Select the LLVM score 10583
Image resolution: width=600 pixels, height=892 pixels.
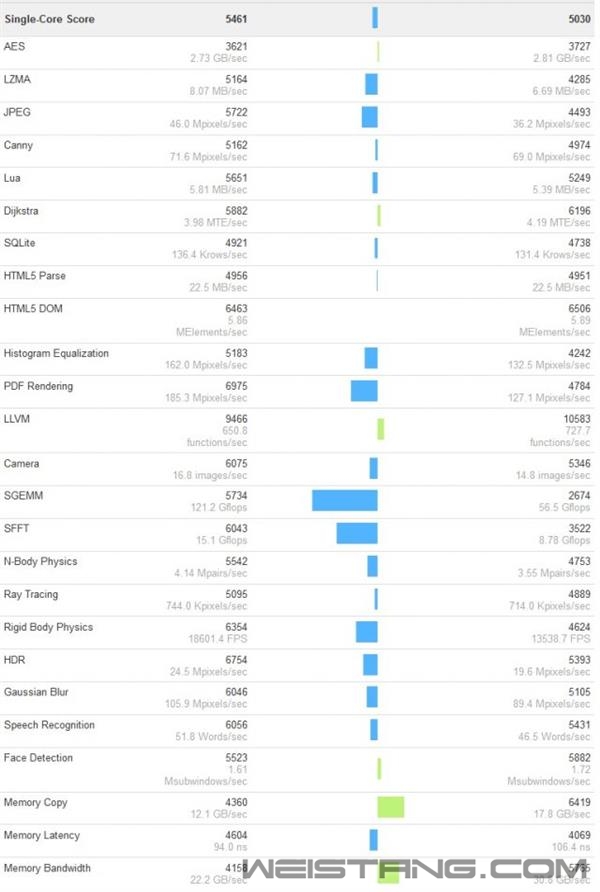574,420
